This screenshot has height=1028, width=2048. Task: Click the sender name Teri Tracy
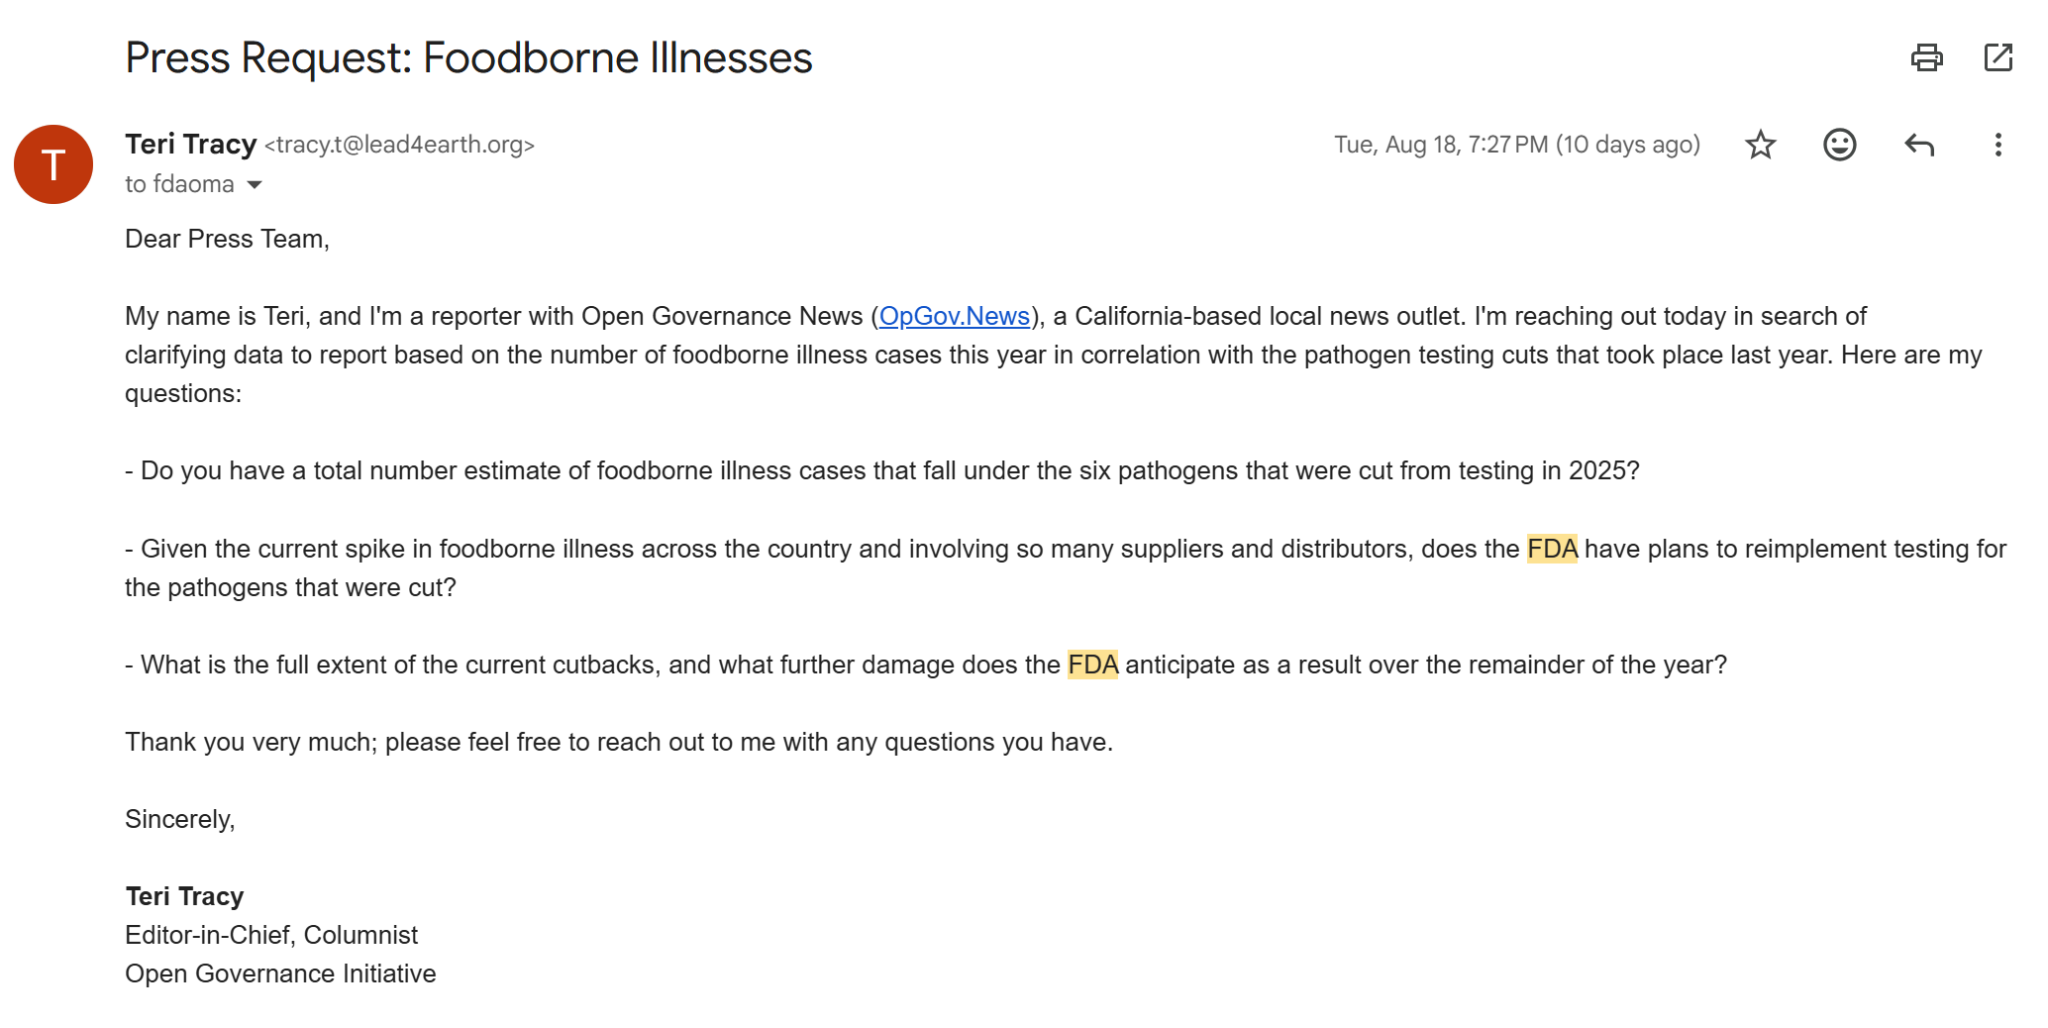pos(191,144)
